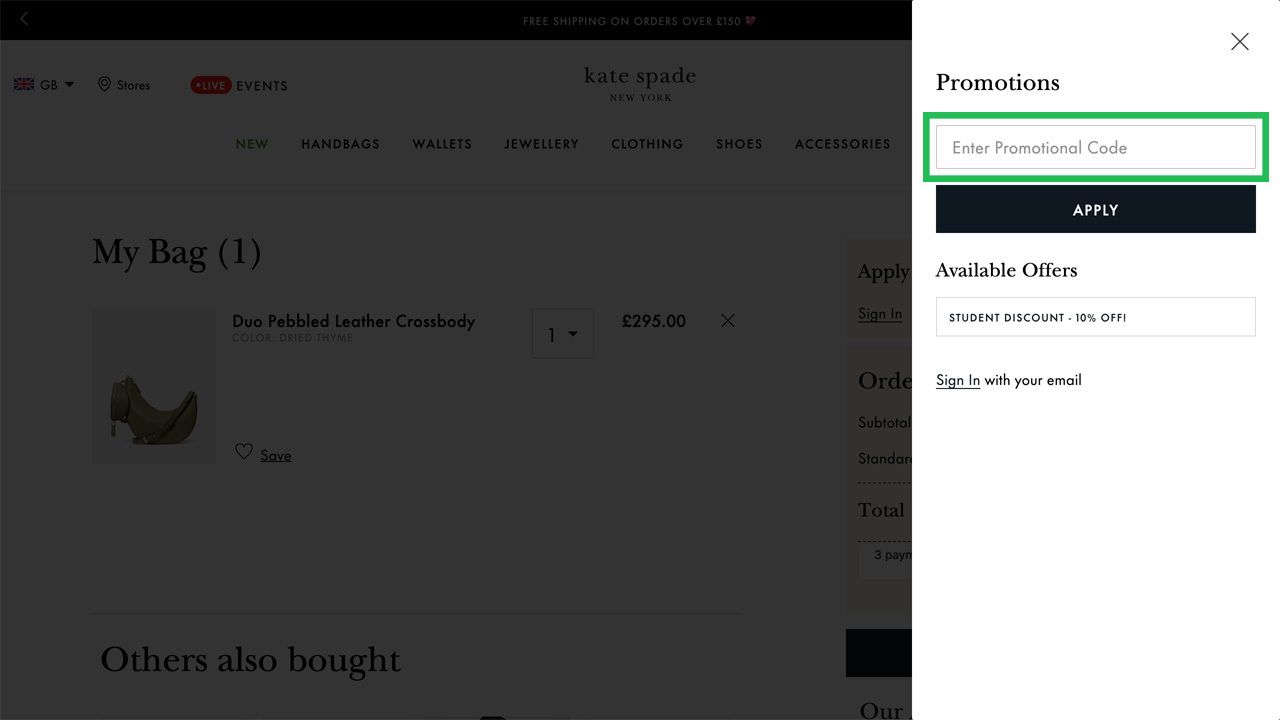
Task: Click the kate spade new york logo
Action: tap(640, 84)
